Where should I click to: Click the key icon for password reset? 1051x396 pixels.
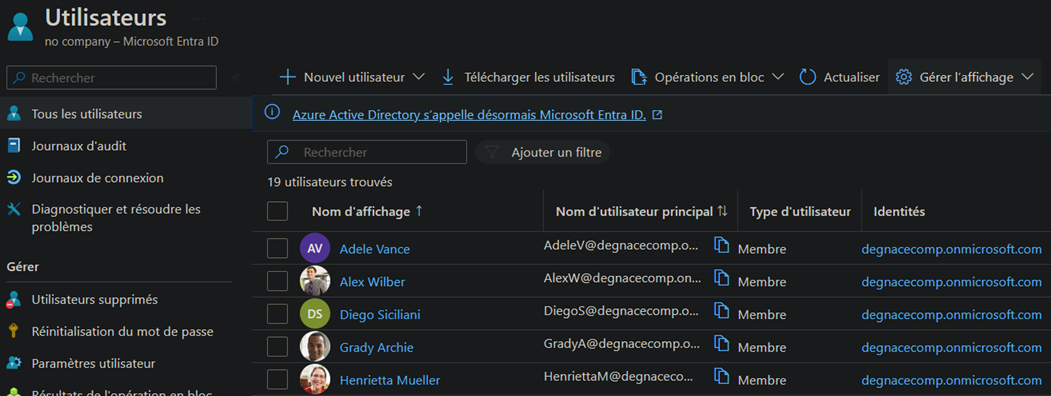tap(13, 331)
